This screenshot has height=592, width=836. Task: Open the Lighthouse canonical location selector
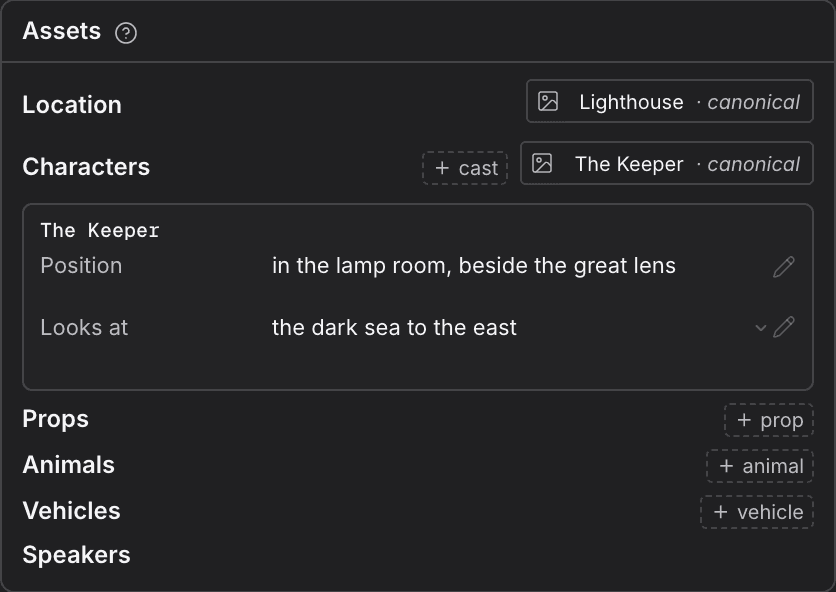670,101
